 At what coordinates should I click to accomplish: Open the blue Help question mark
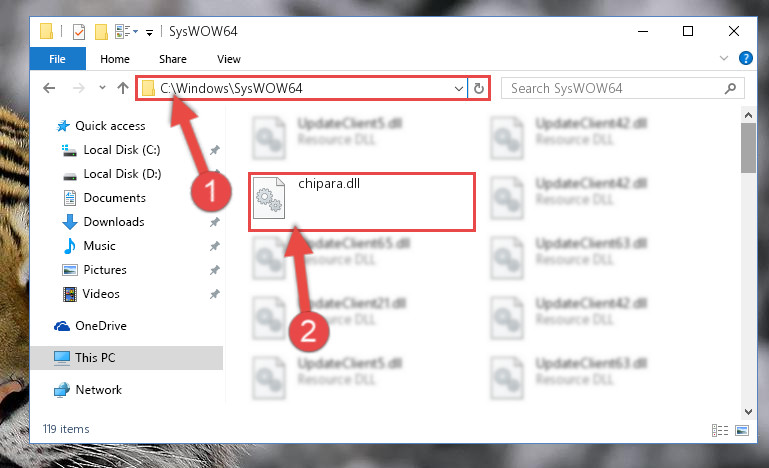(x=745, y=58)
